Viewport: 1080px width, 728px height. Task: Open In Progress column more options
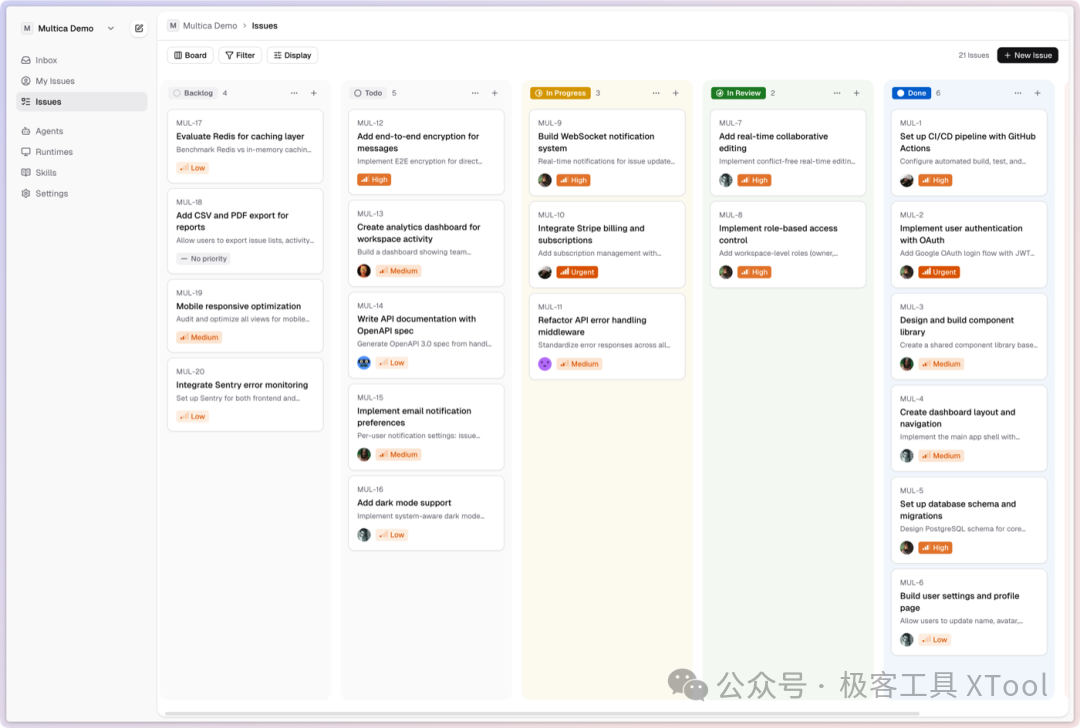click(x=656, y=93)
